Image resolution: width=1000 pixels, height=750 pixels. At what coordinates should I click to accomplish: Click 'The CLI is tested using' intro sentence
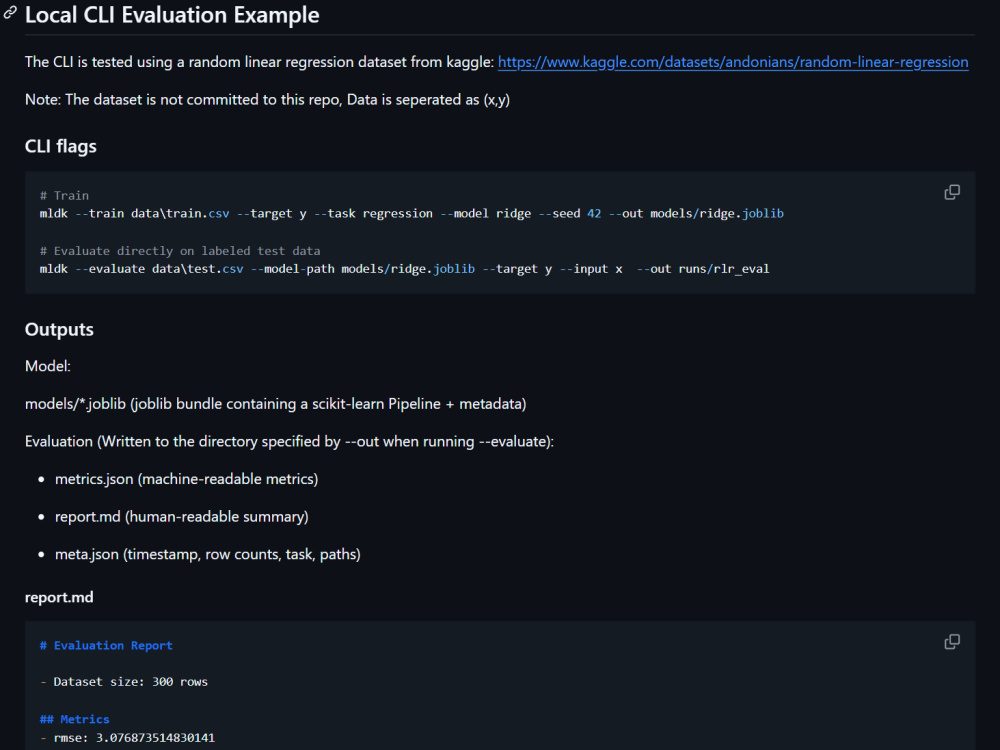click(x=260, y=62)
